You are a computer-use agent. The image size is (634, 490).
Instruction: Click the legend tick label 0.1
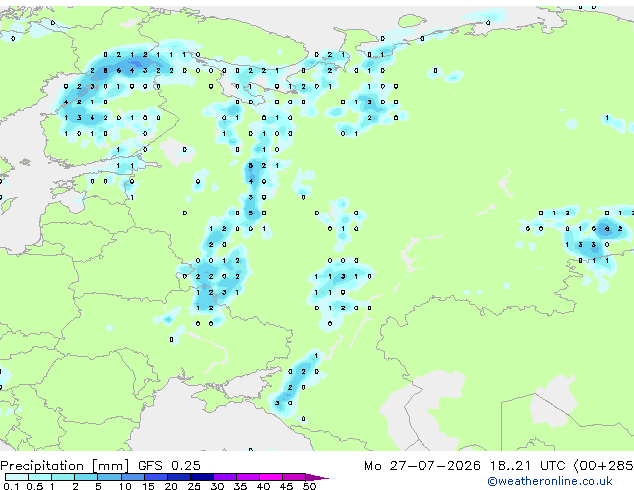coord(11,486)
